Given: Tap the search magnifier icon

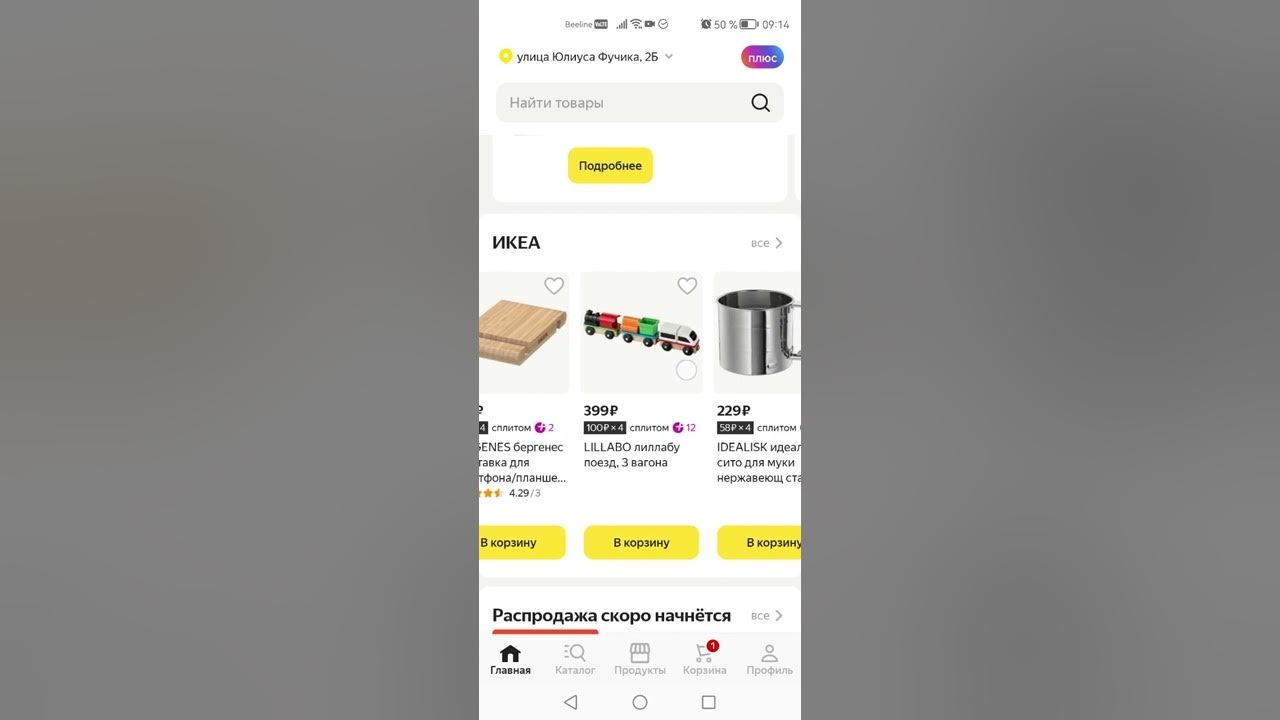Looking at the screenshot, I should 760,103.
